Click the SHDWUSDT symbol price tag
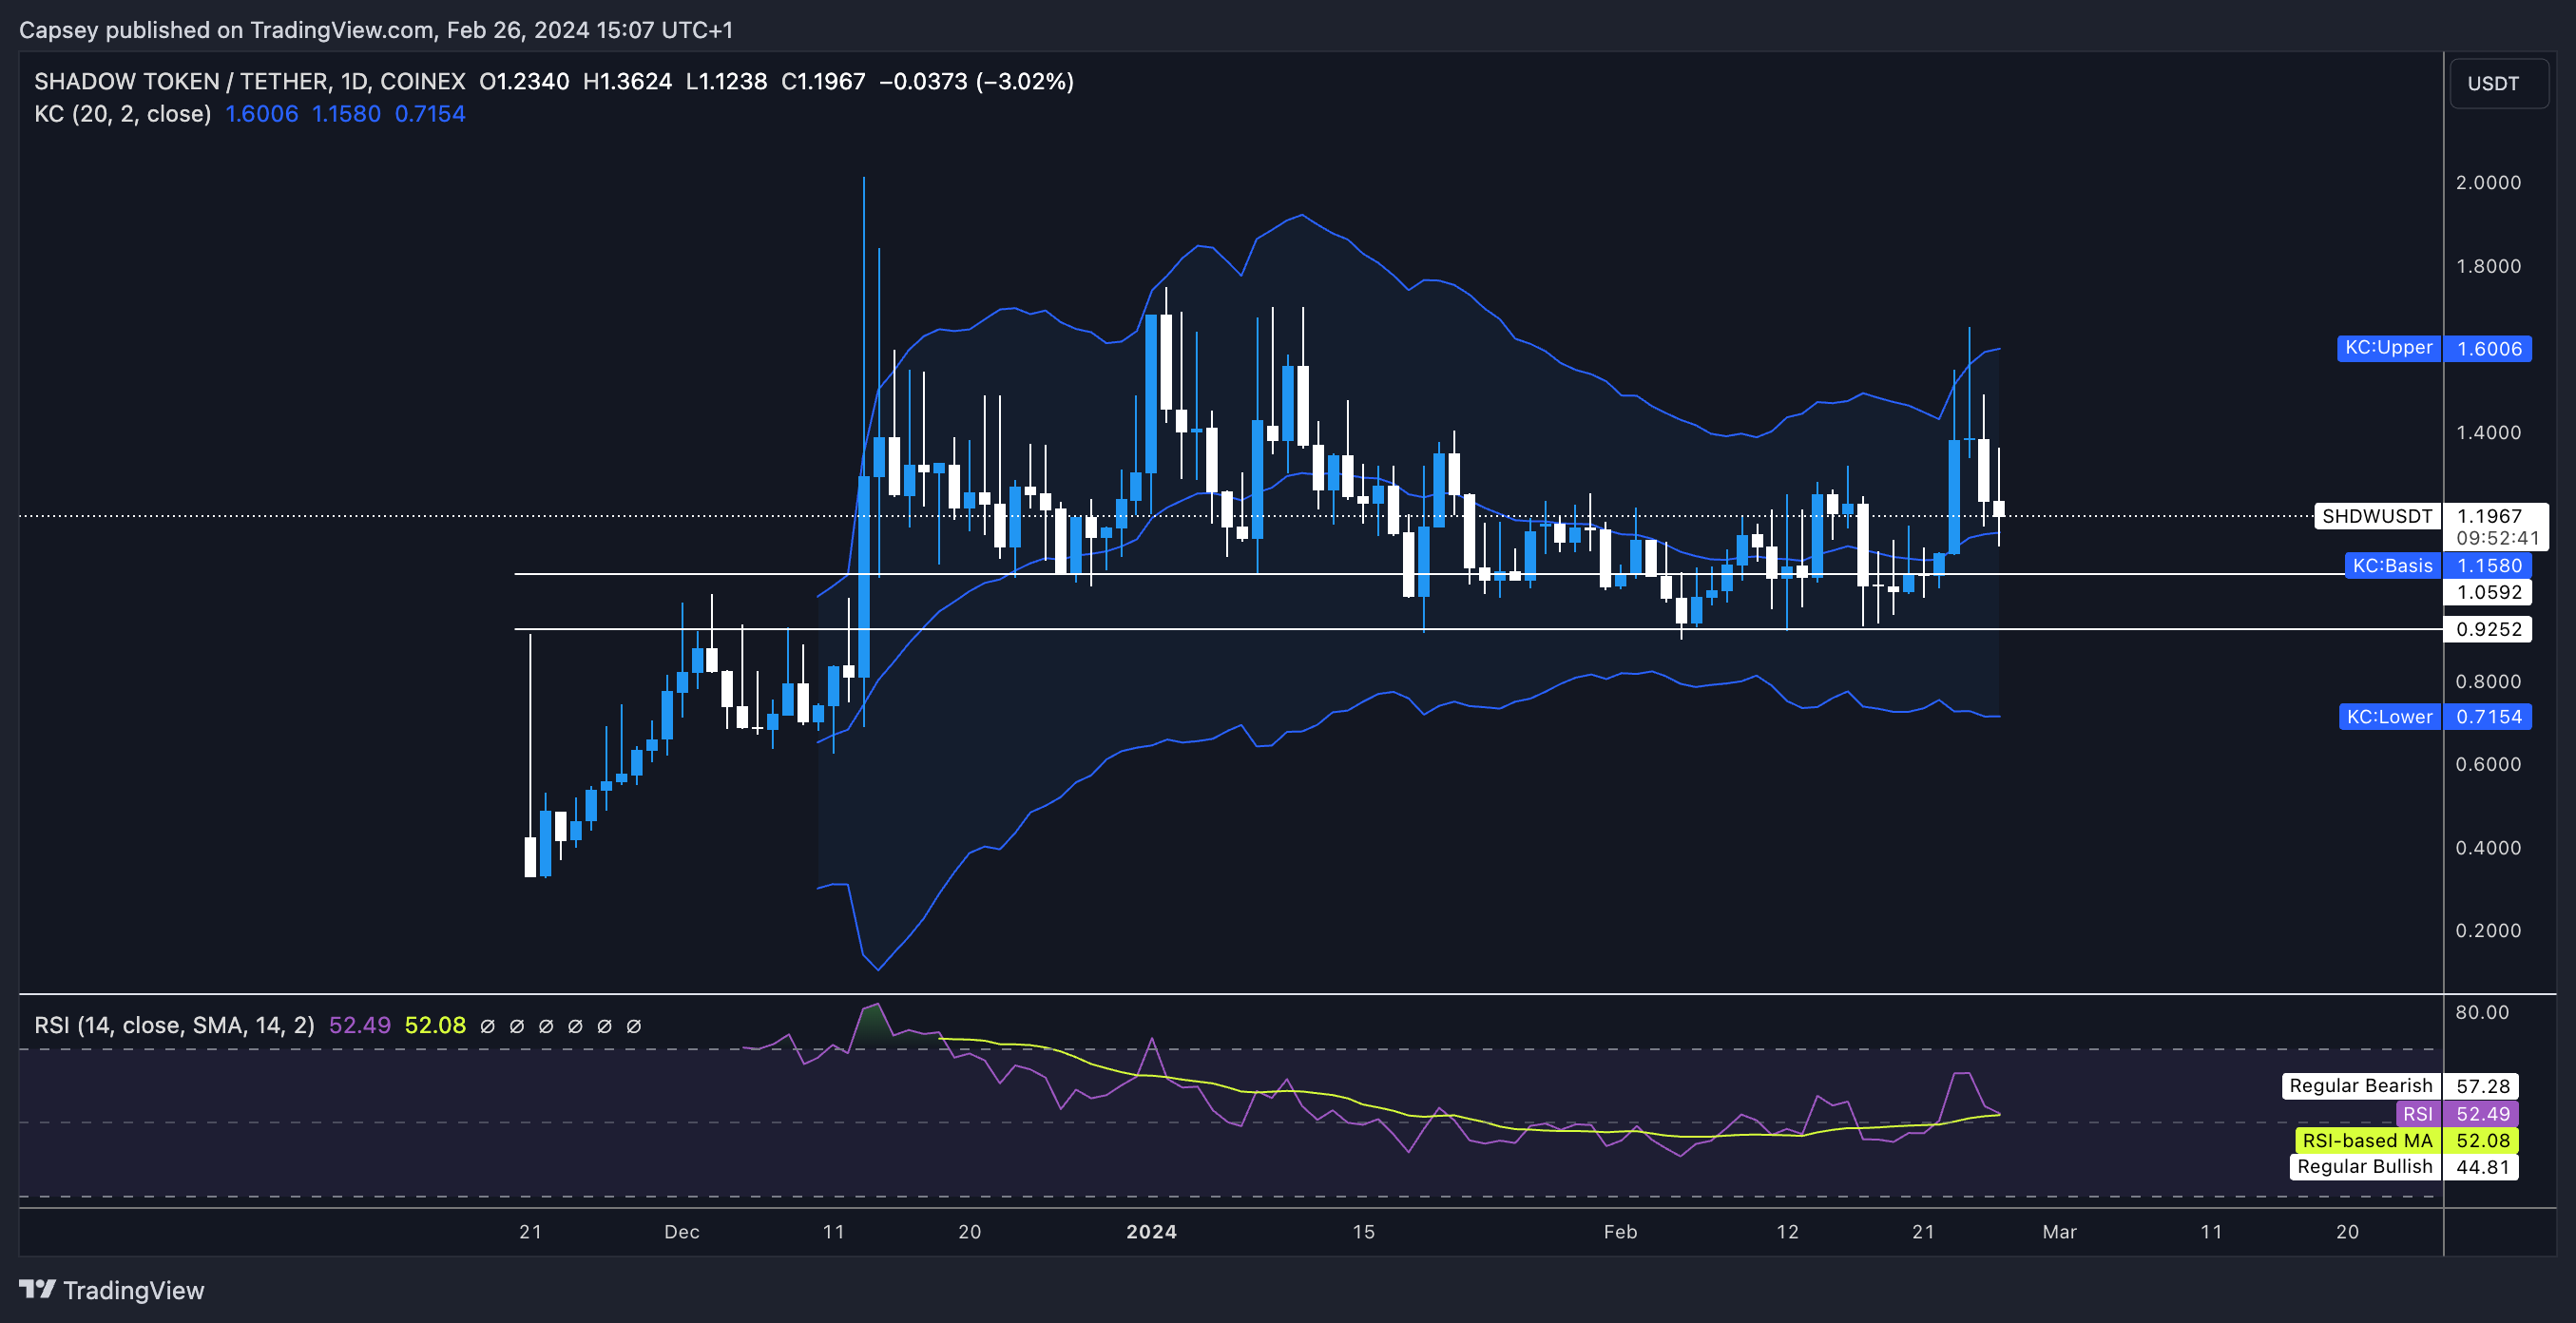 [x=2376, y=516]
